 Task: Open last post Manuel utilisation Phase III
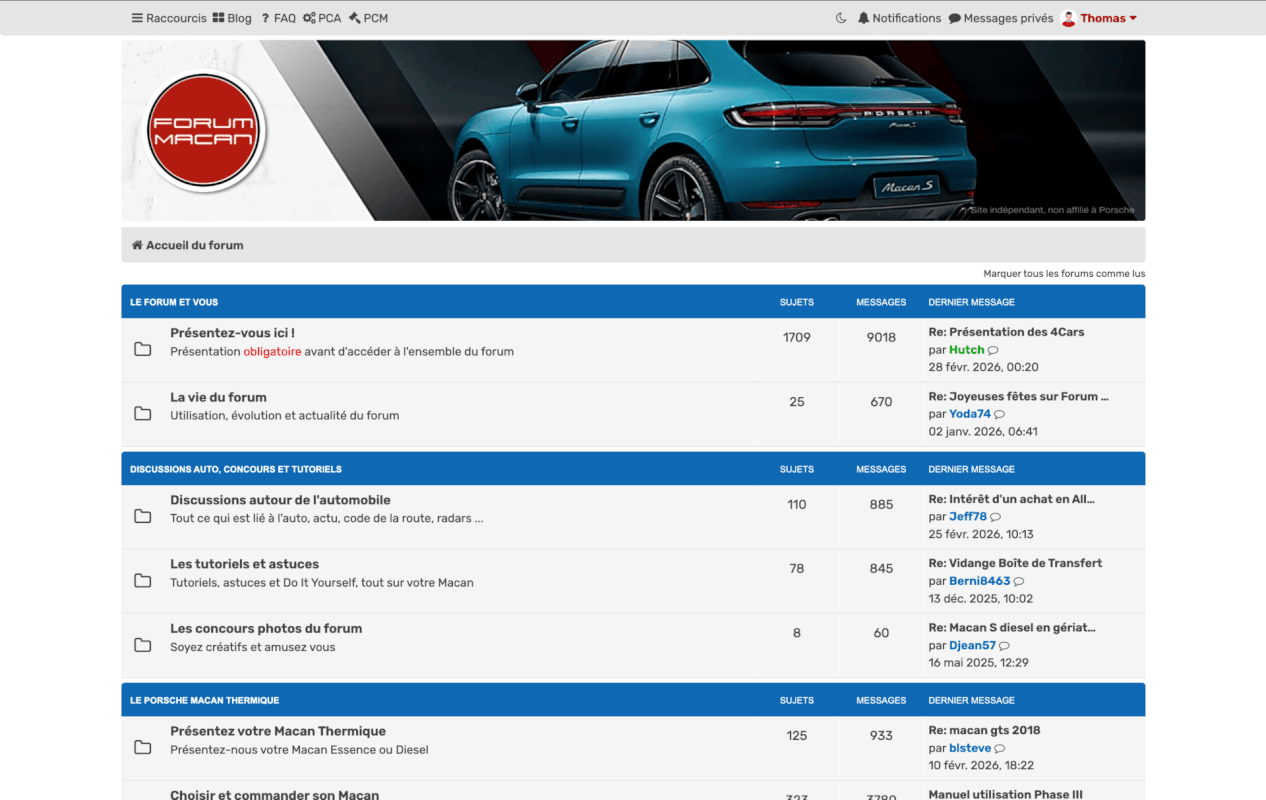pos(1005,794)
